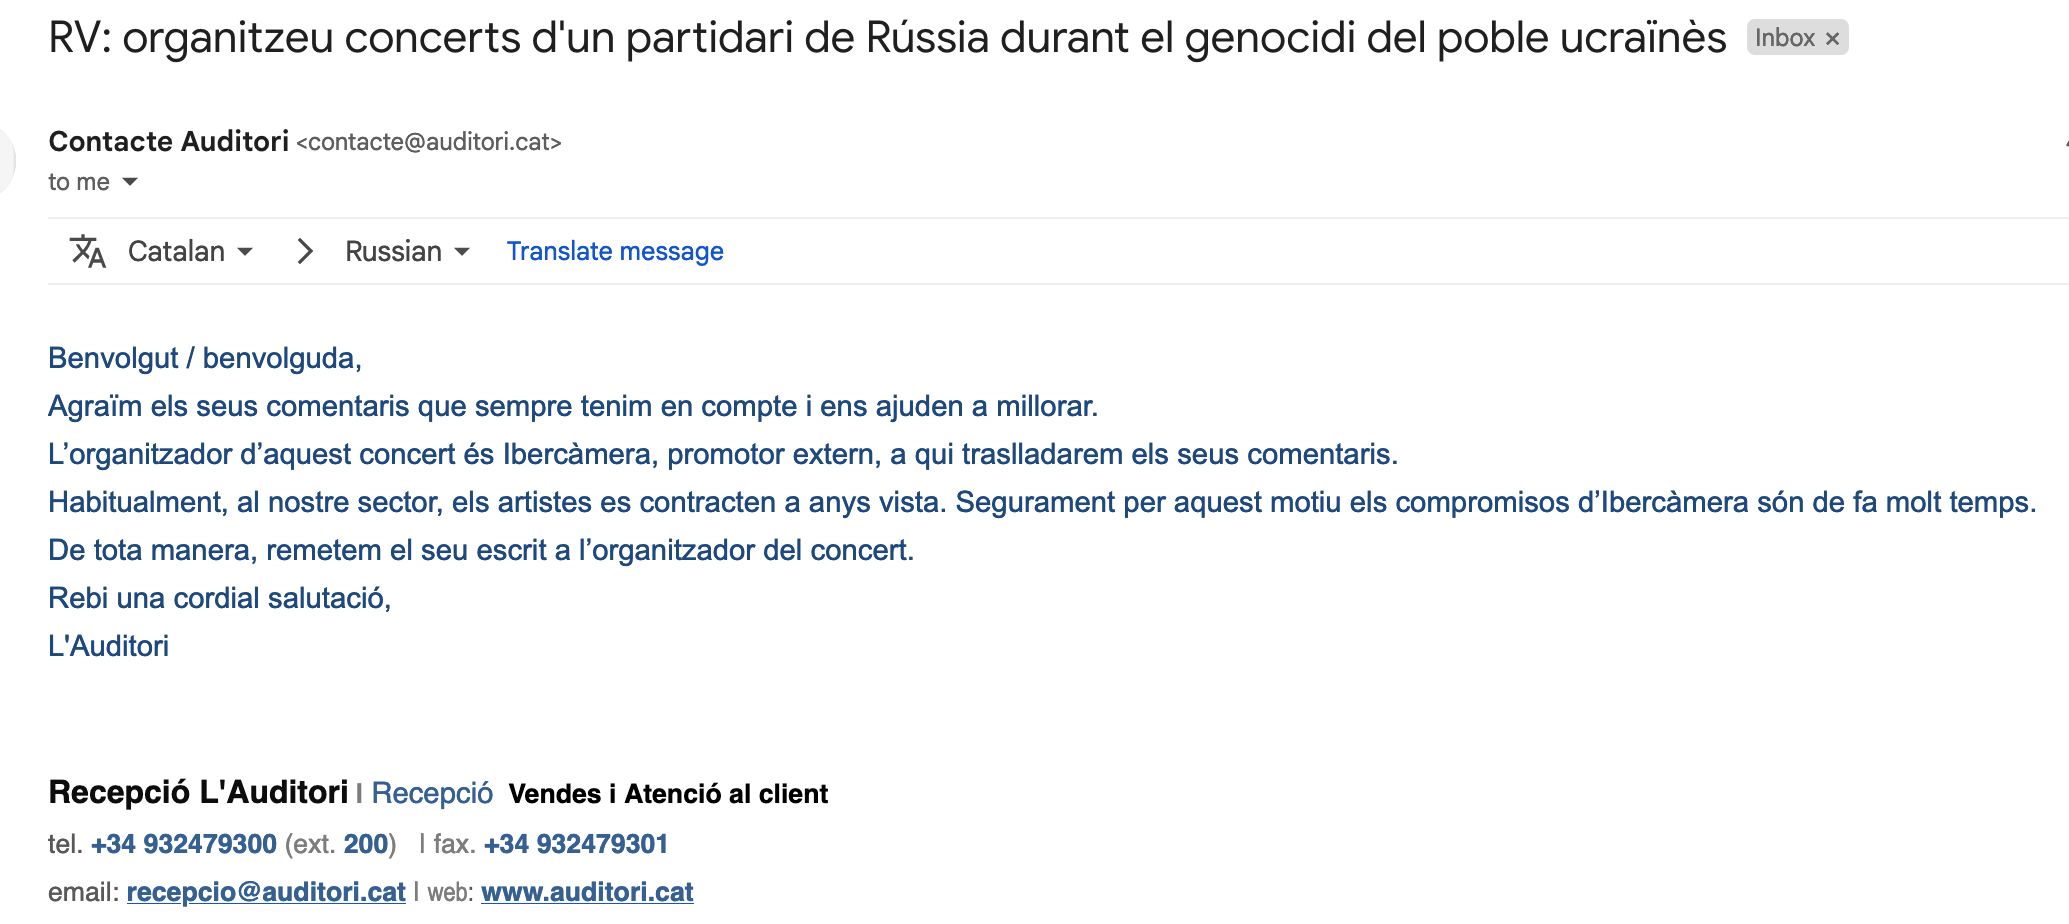Click the L'Auditori sign-off text in the body
This screenshot has width=2069, height=924.
click(x=108, y=646)
